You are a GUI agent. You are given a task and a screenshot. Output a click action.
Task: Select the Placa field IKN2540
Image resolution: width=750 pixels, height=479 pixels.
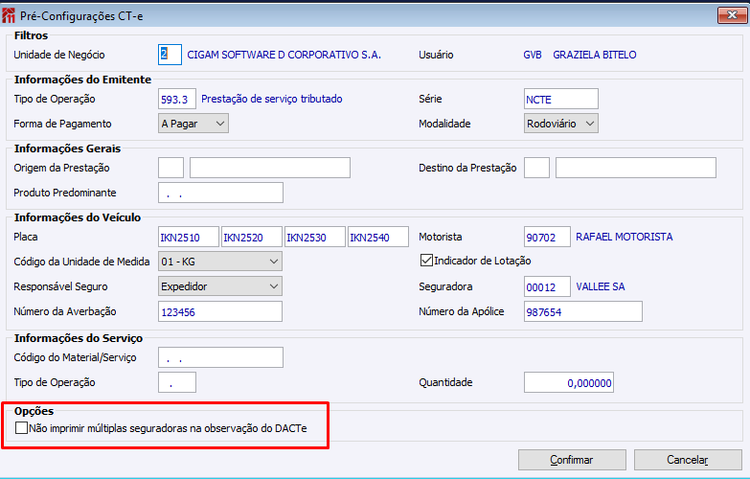(378, 237)
